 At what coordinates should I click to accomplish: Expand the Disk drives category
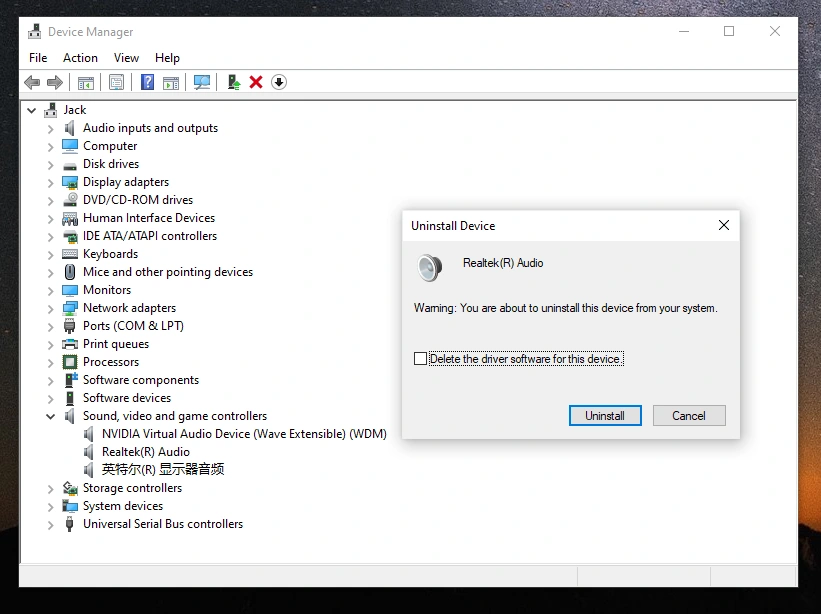[x=50, y=165]
